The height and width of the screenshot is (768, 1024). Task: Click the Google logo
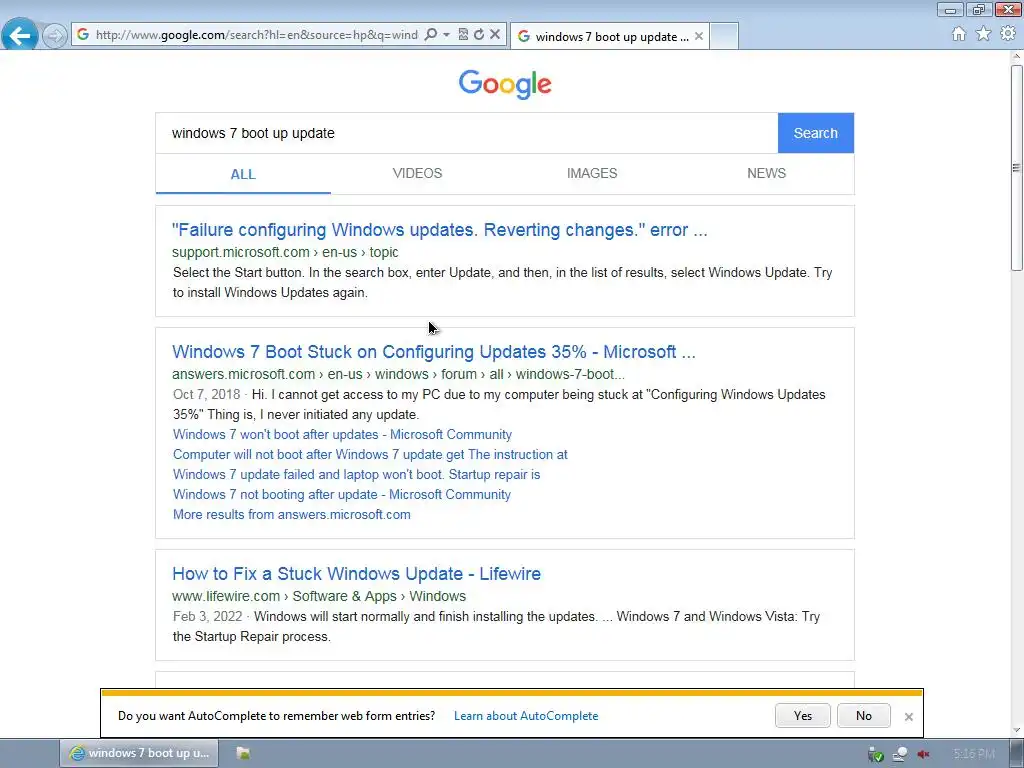click(505, 84)
